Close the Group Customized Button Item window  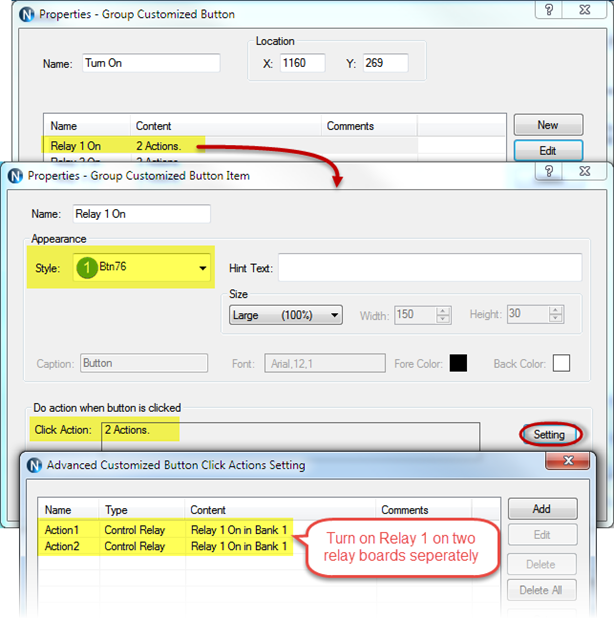584,171
